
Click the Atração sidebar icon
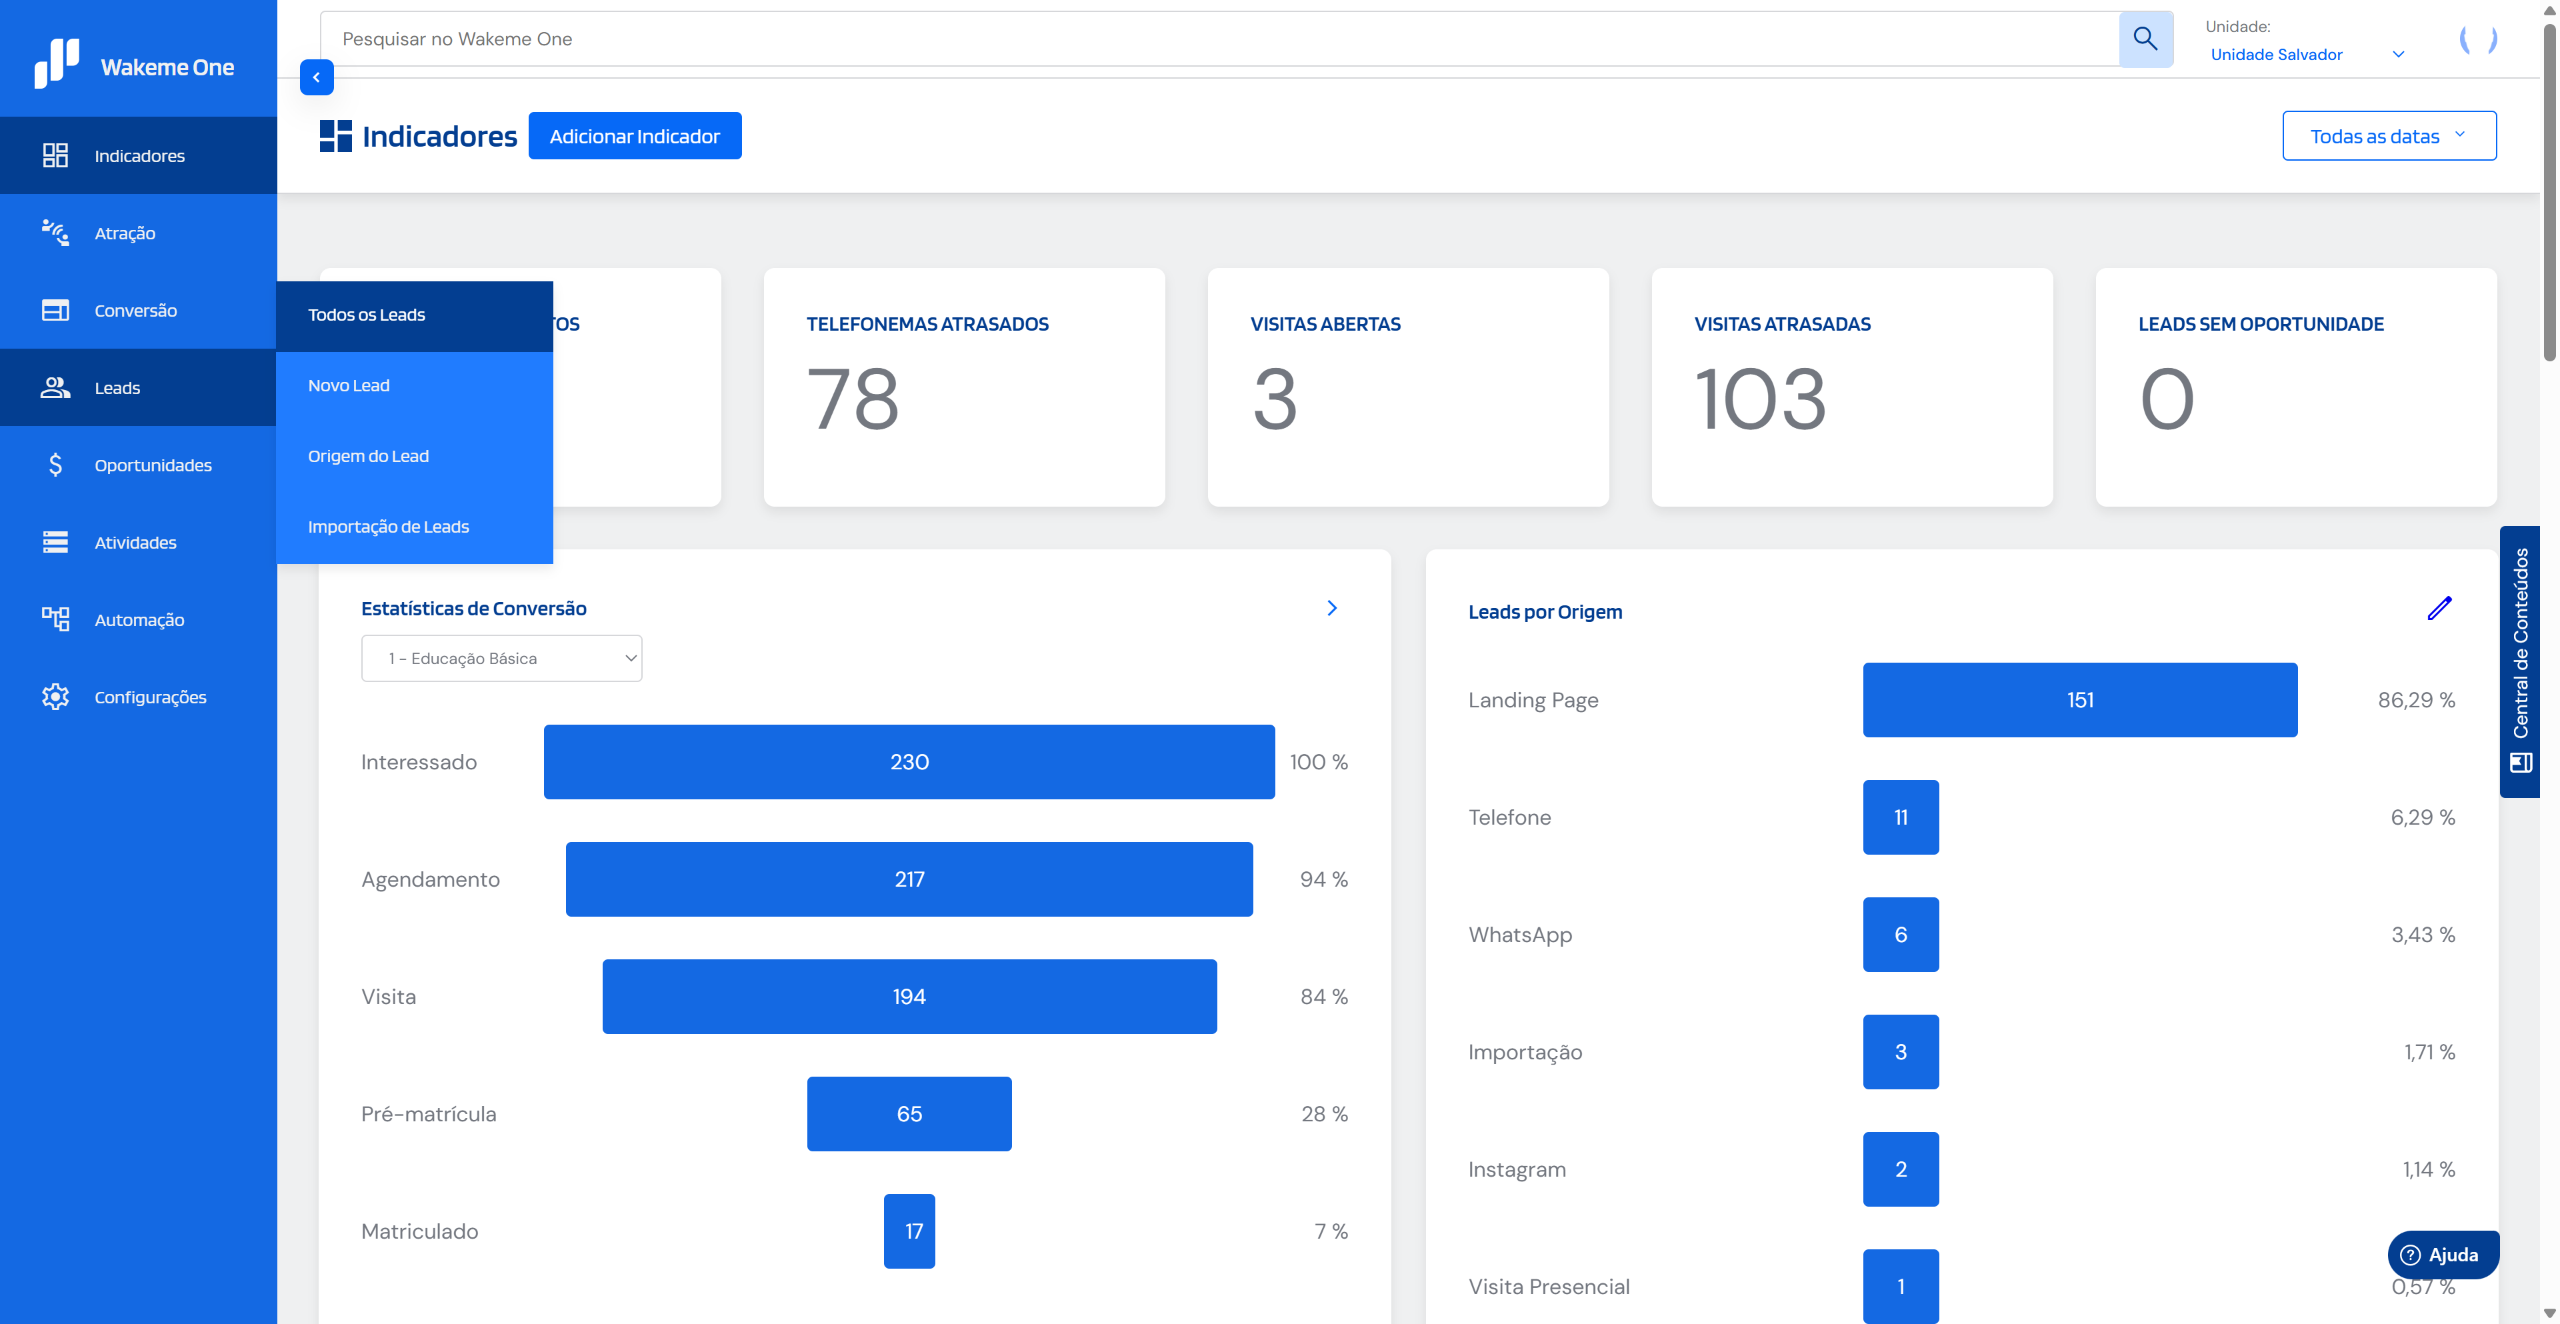coord(55,233)
